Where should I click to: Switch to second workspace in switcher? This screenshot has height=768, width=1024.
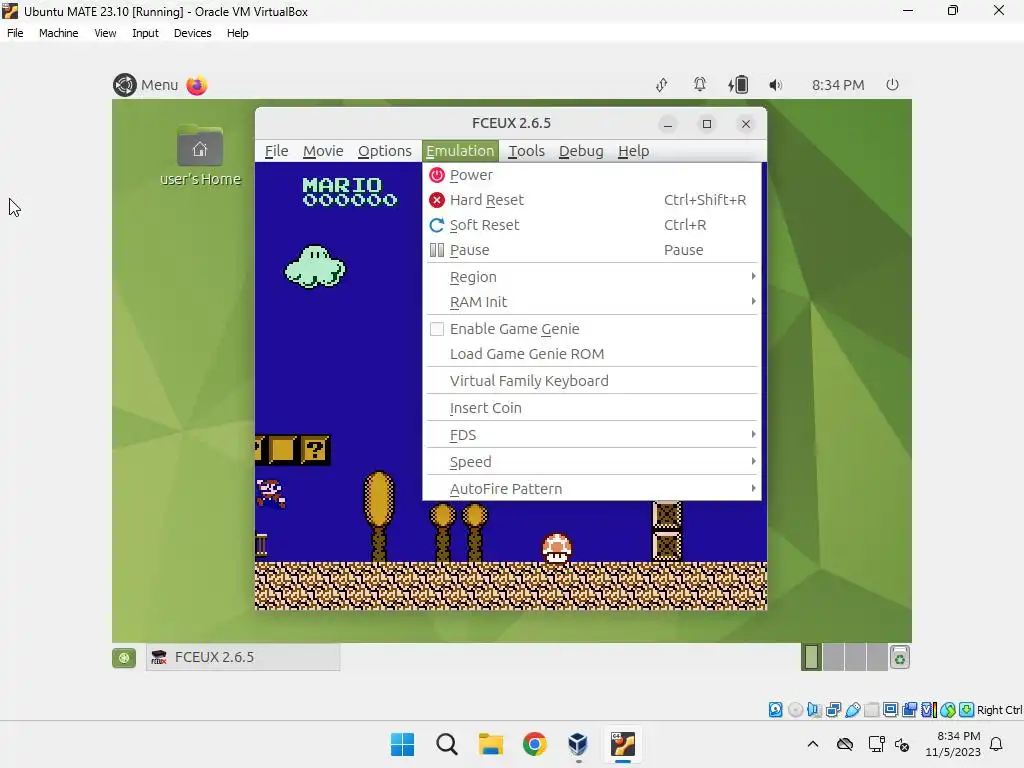point(833,657)
